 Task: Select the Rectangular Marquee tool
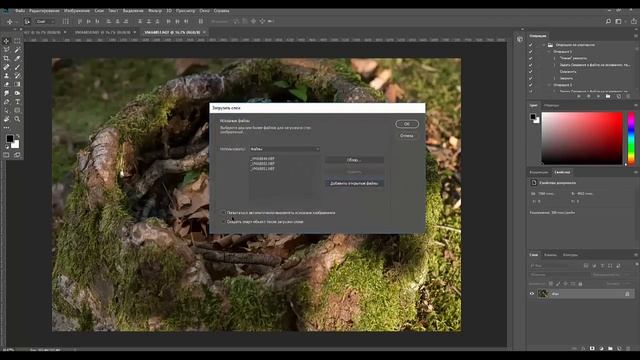click(x=17, y=41)
